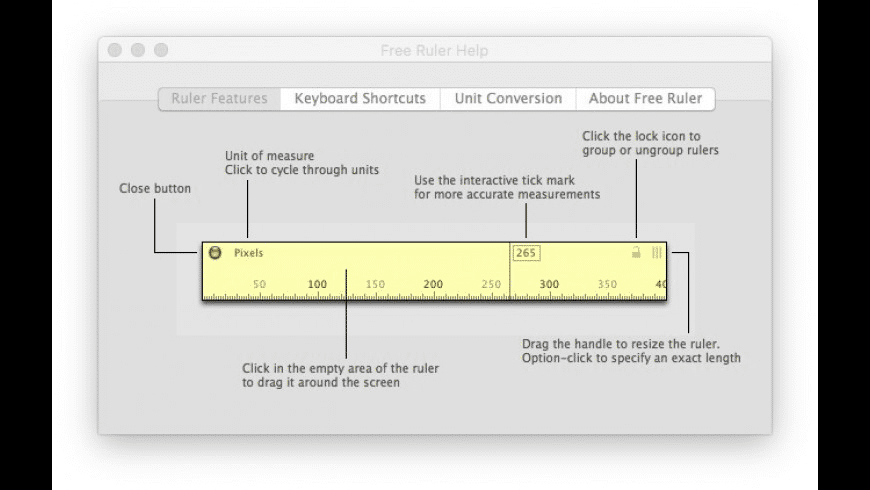Click the ruler's round close button
Viewport: 870px width, 490px height.
point(215,253)
